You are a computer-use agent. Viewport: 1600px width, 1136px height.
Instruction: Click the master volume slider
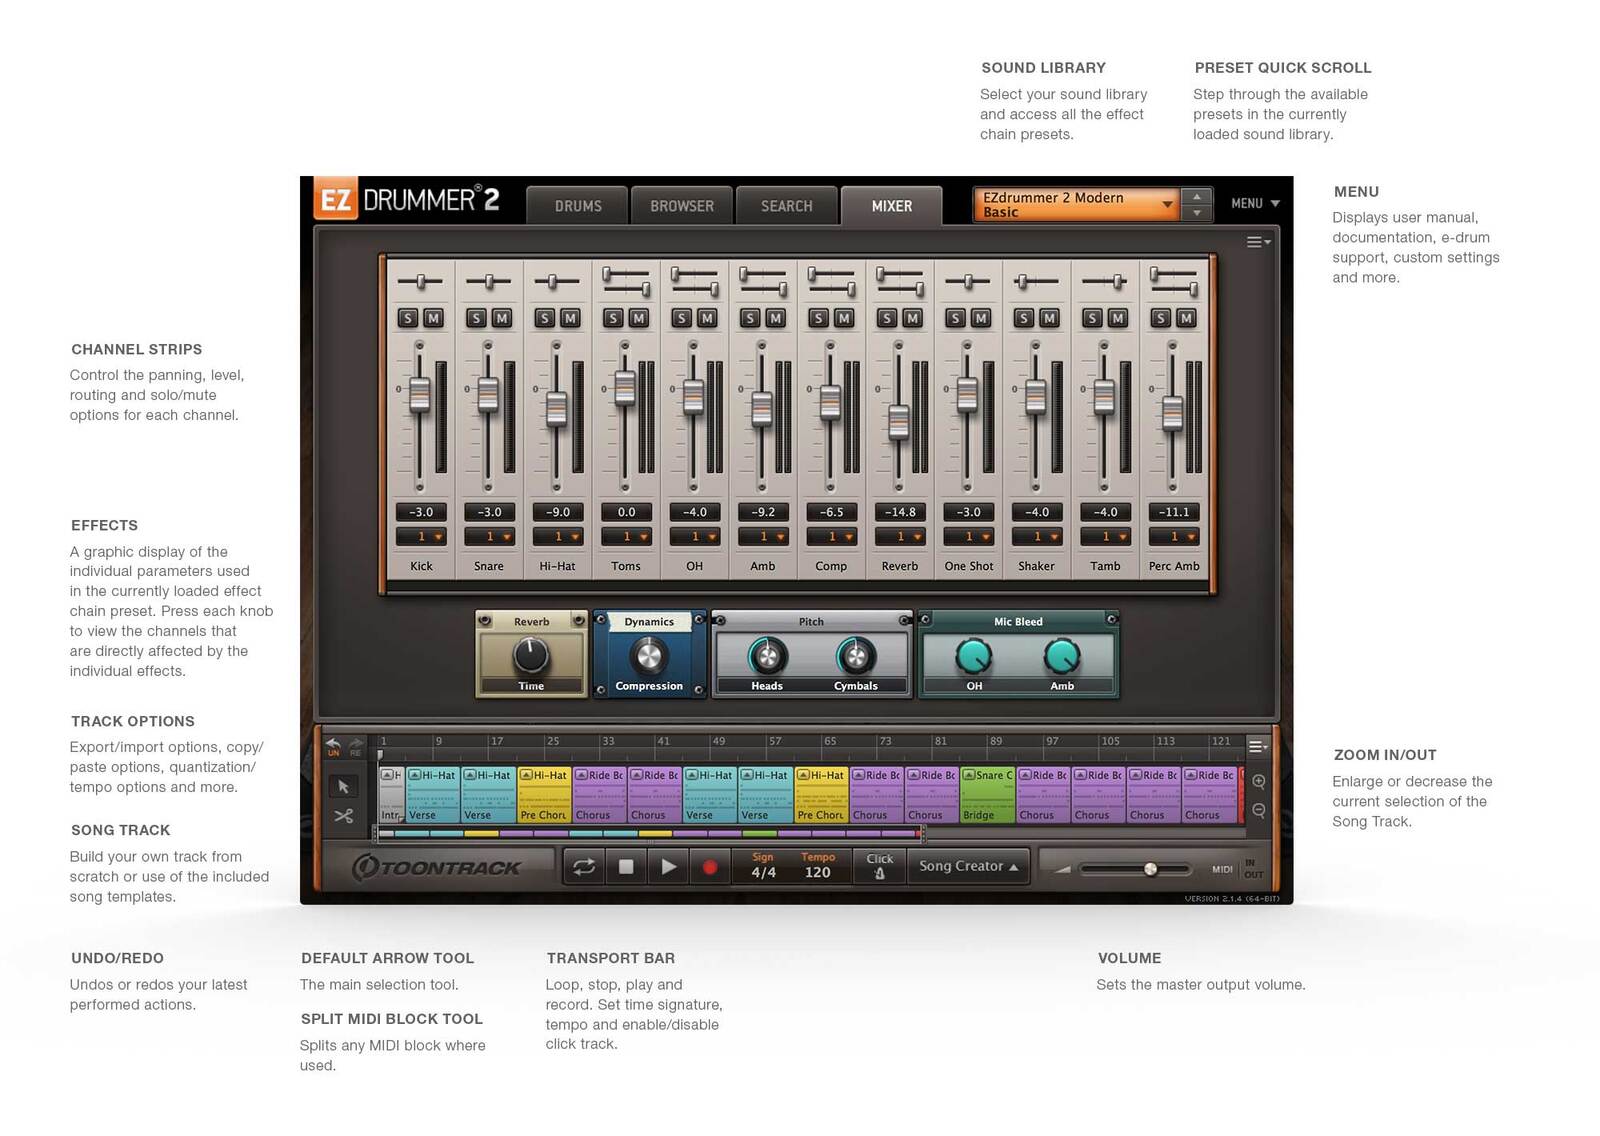pos(1150,869)
